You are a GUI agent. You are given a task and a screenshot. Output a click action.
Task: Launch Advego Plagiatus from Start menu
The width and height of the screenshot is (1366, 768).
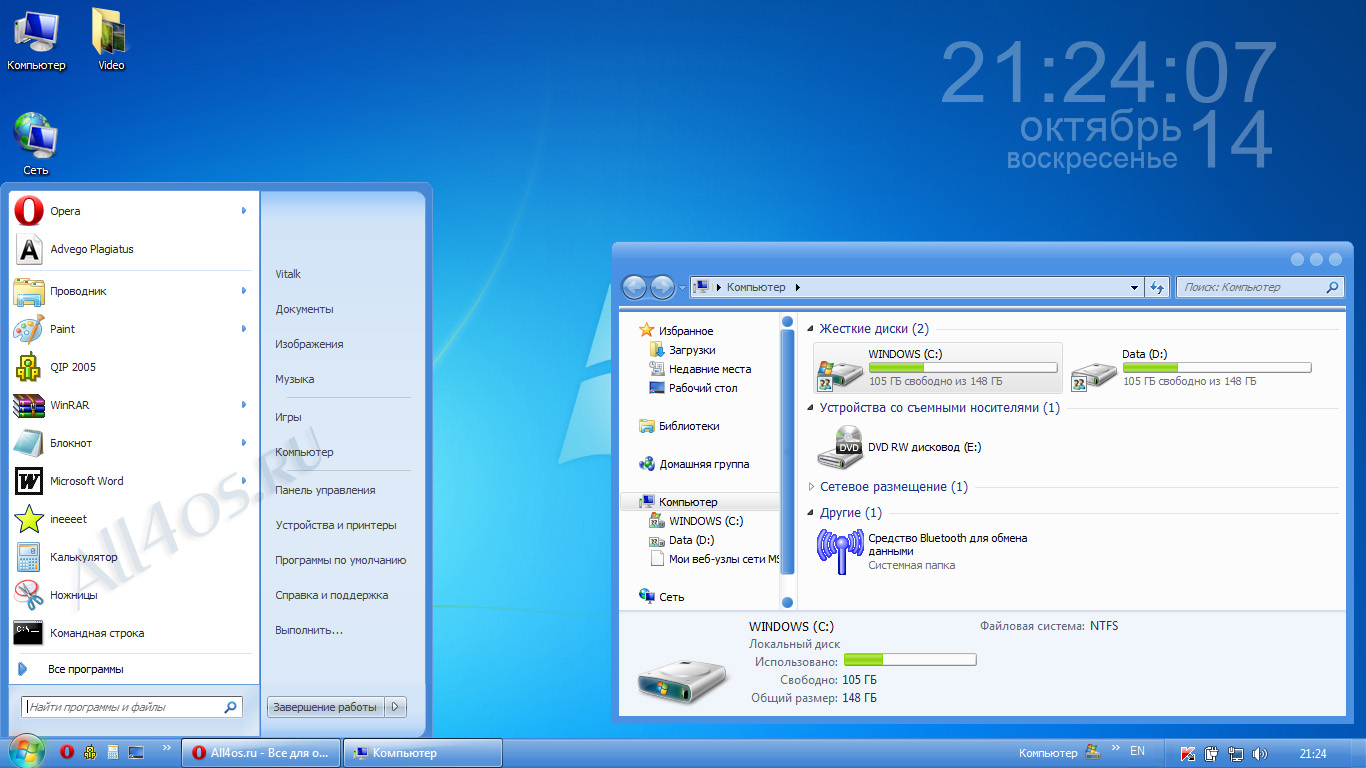tap(130, 249)
